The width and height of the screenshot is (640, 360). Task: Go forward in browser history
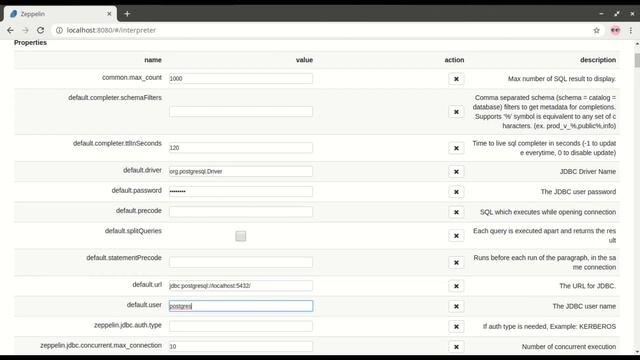point(25,30)
